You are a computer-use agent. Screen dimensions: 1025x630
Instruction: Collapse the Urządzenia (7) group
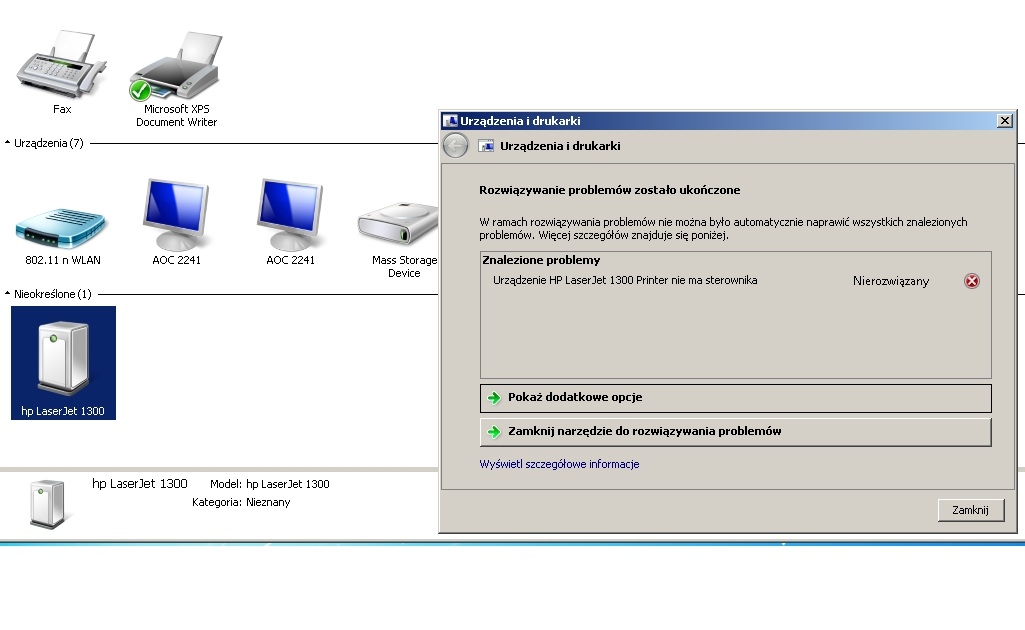pos(7,142)
